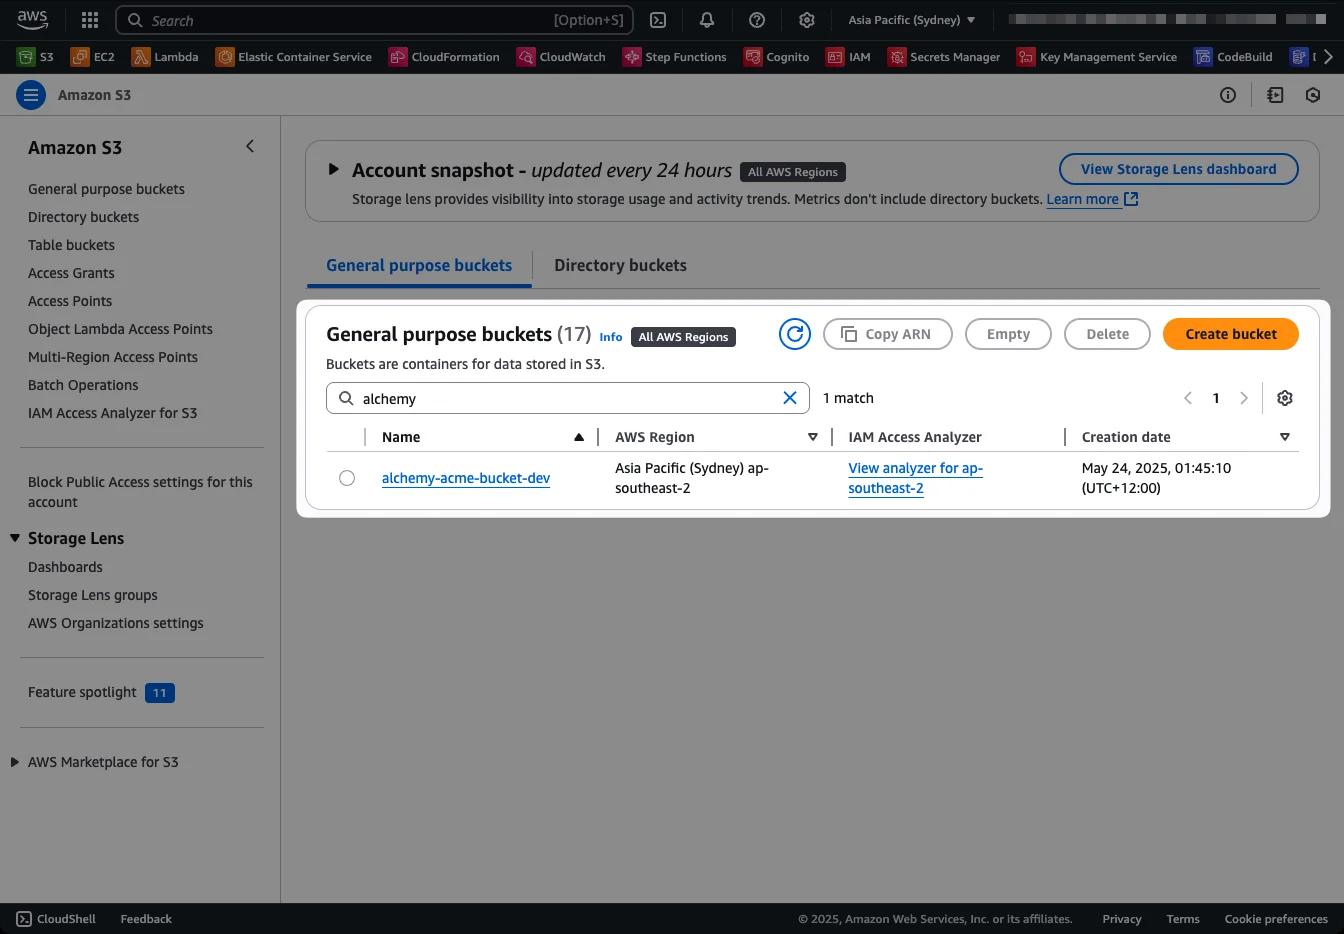1344x934 pixels.
Task: Open Batch Operations in sidebar
Action: click(x=83, y=385)
